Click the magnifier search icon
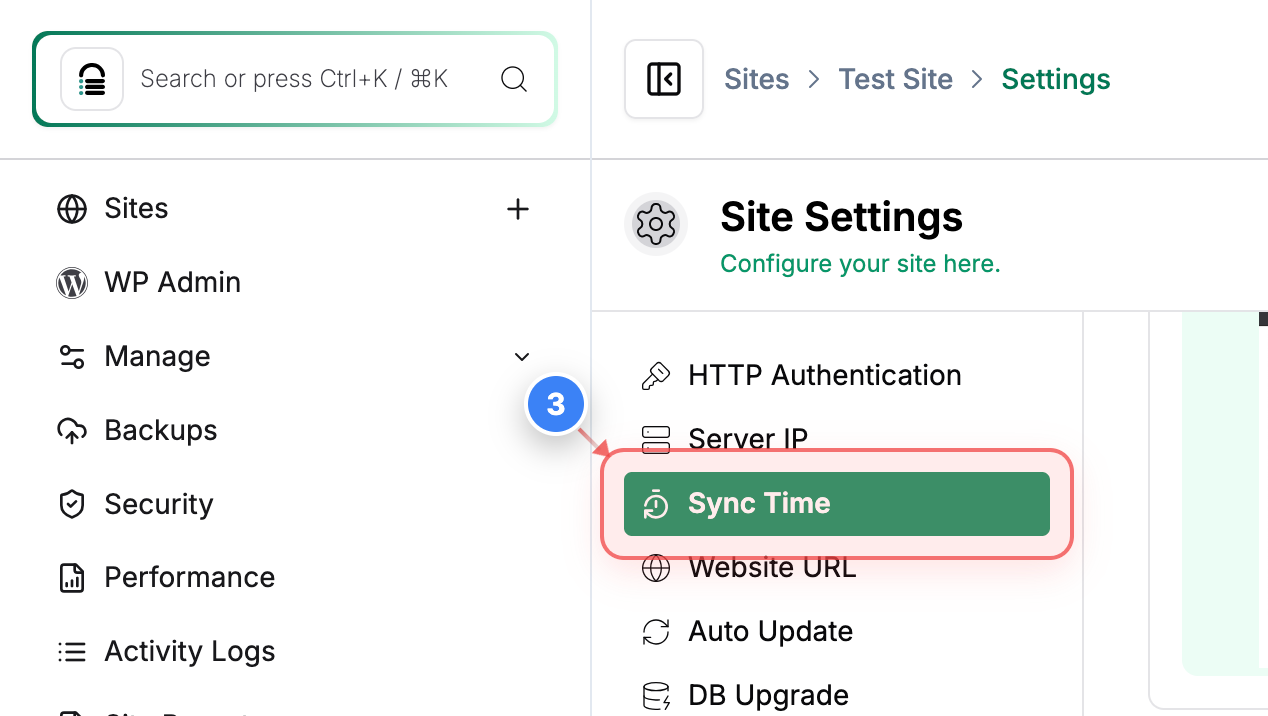 (x=514, y=79)
